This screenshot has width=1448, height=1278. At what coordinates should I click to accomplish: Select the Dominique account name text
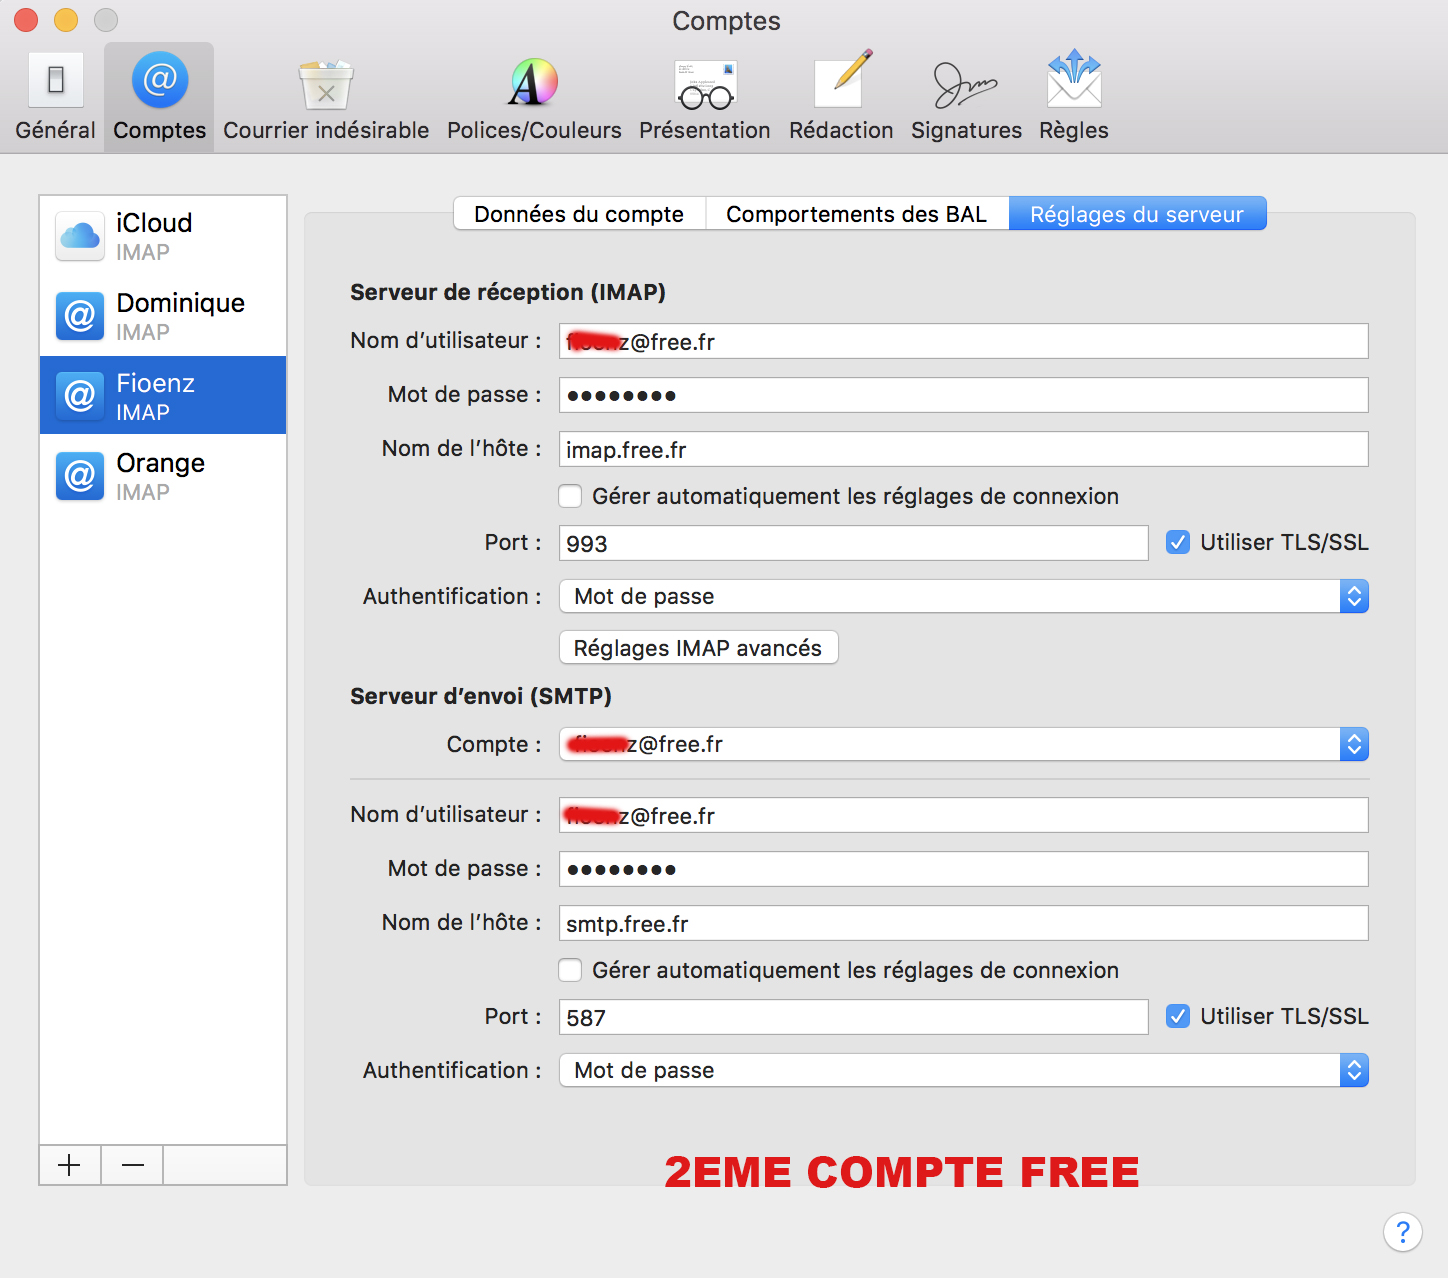click(180, 303)
